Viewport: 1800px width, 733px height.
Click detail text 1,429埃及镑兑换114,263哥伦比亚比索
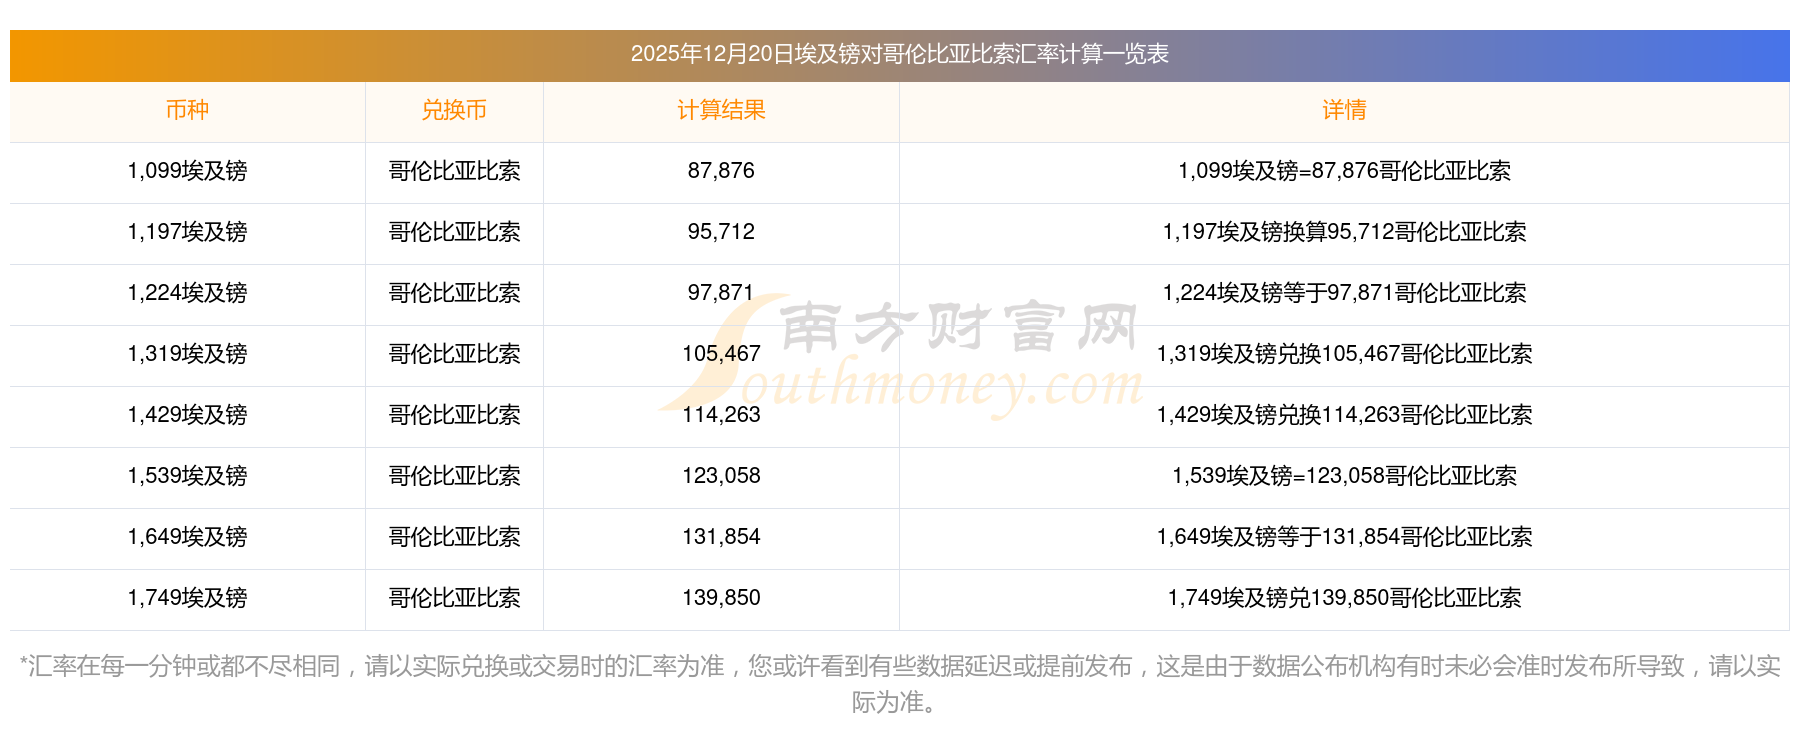coord(1344,415)
